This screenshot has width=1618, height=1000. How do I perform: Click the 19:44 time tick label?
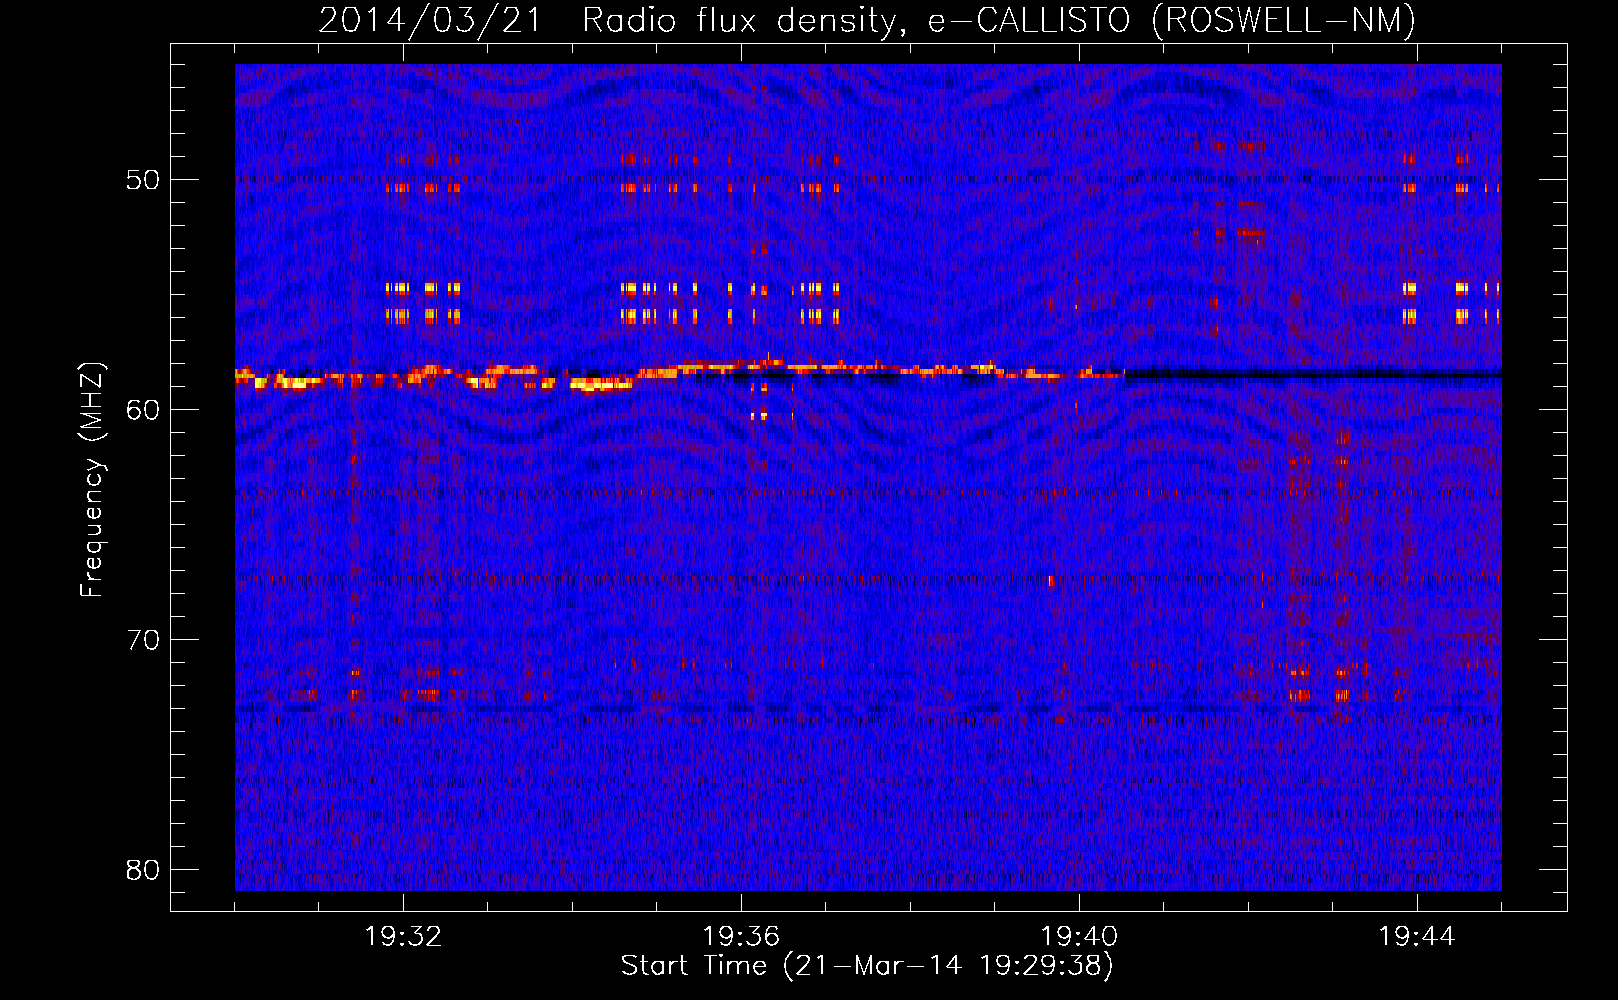pos(1417,937)
